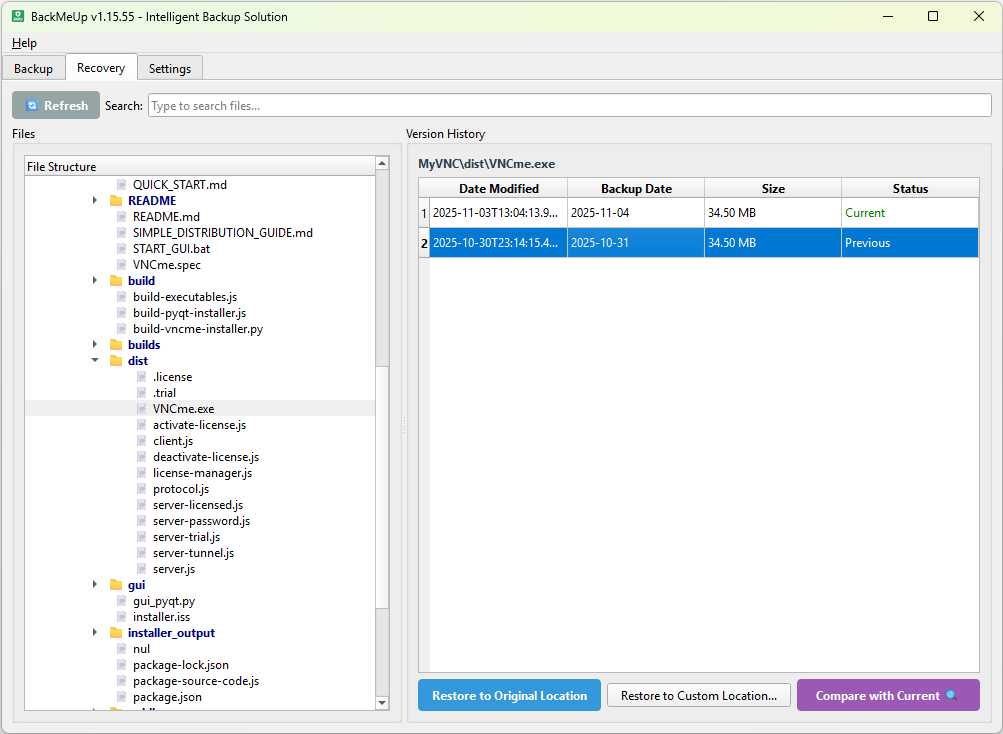Click the BackMeUp icon in the title bar
The image size is (1003, 734).
click(17, 16)
